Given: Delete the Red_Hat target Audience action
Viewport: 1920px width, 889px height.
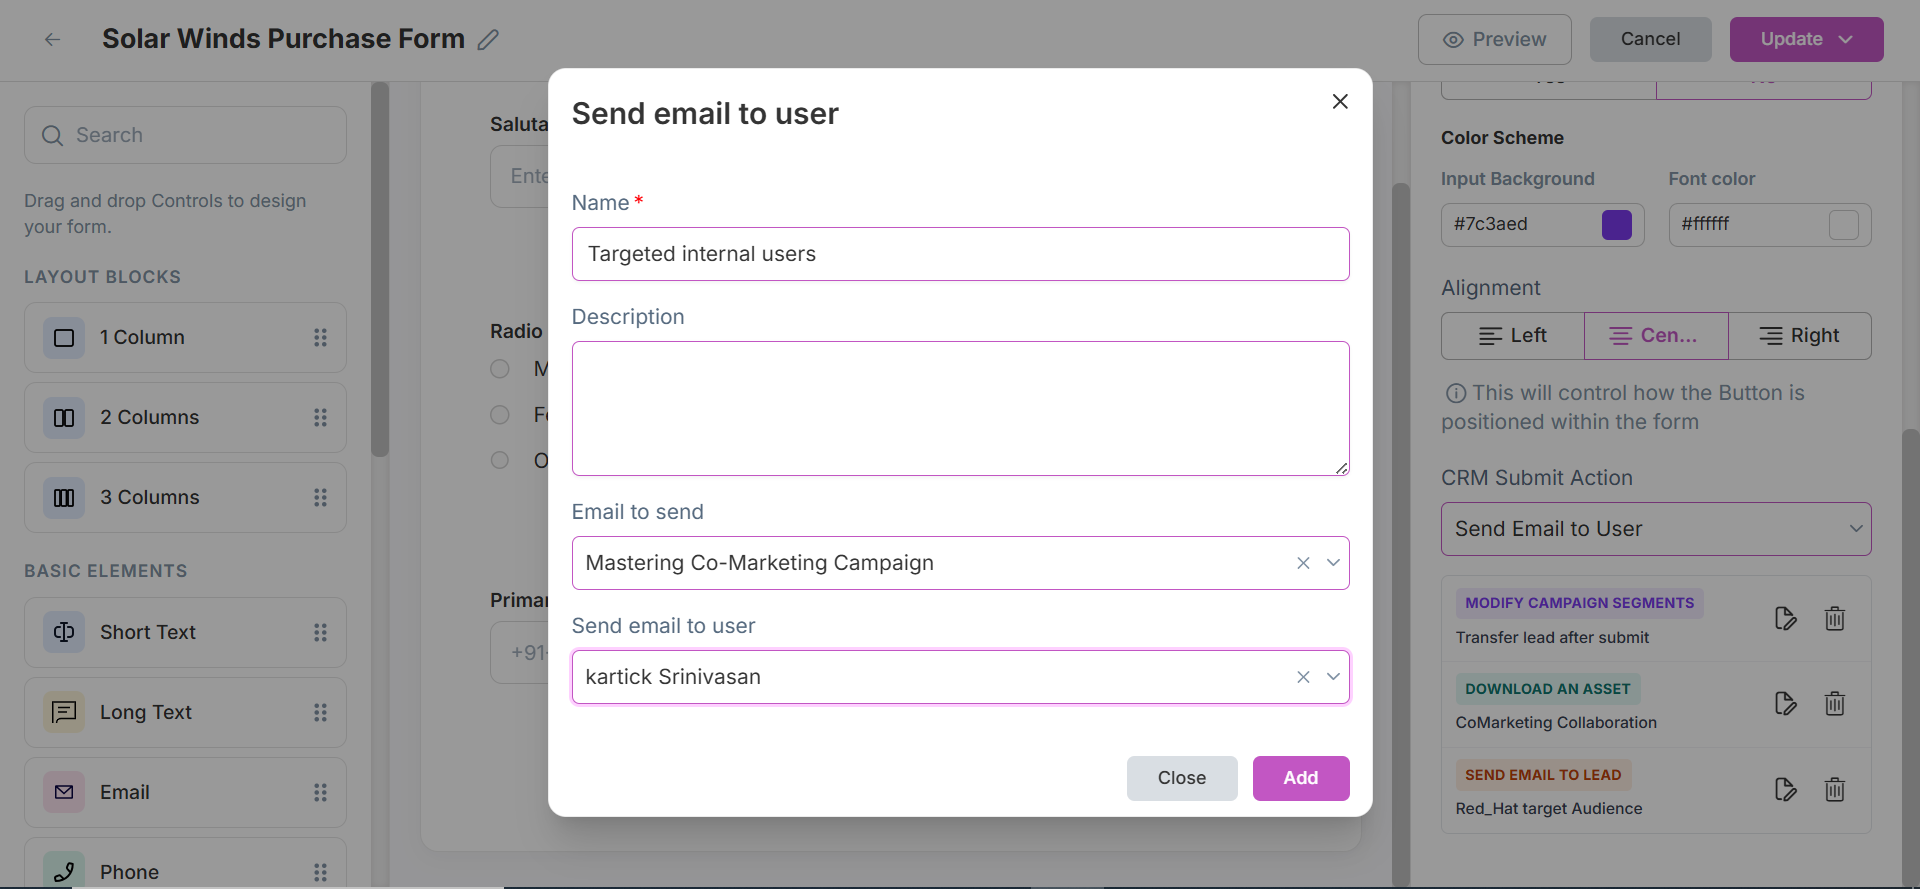Looking at the screenshot, I should 1835,790.
